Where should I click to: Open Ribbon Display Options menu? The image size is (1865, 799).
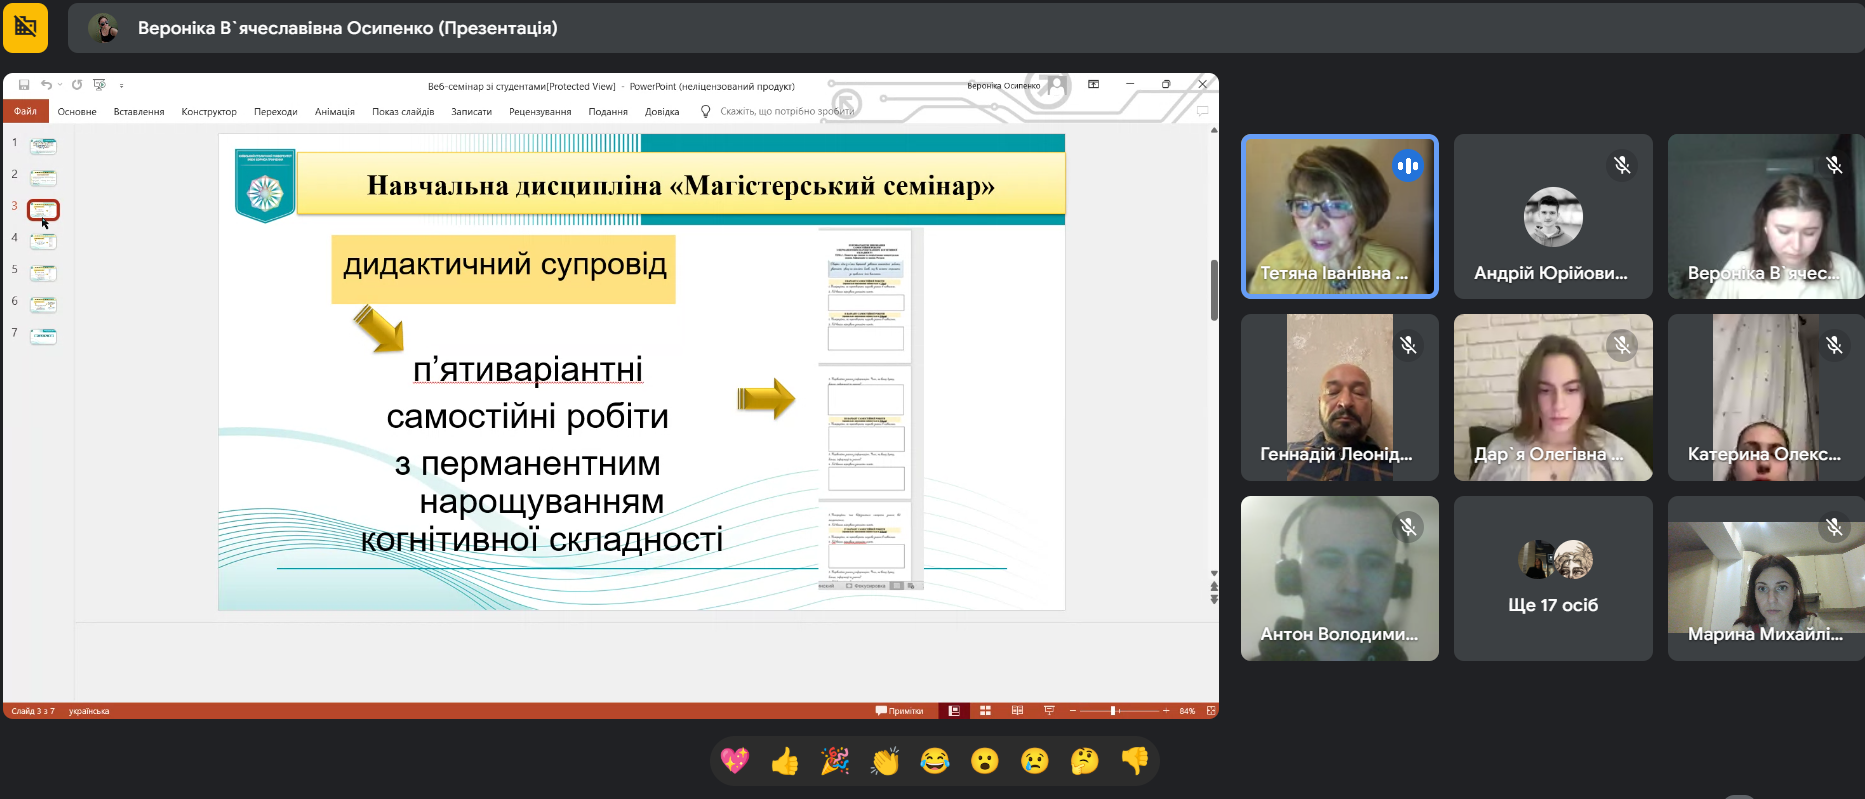coord(1093,85)
